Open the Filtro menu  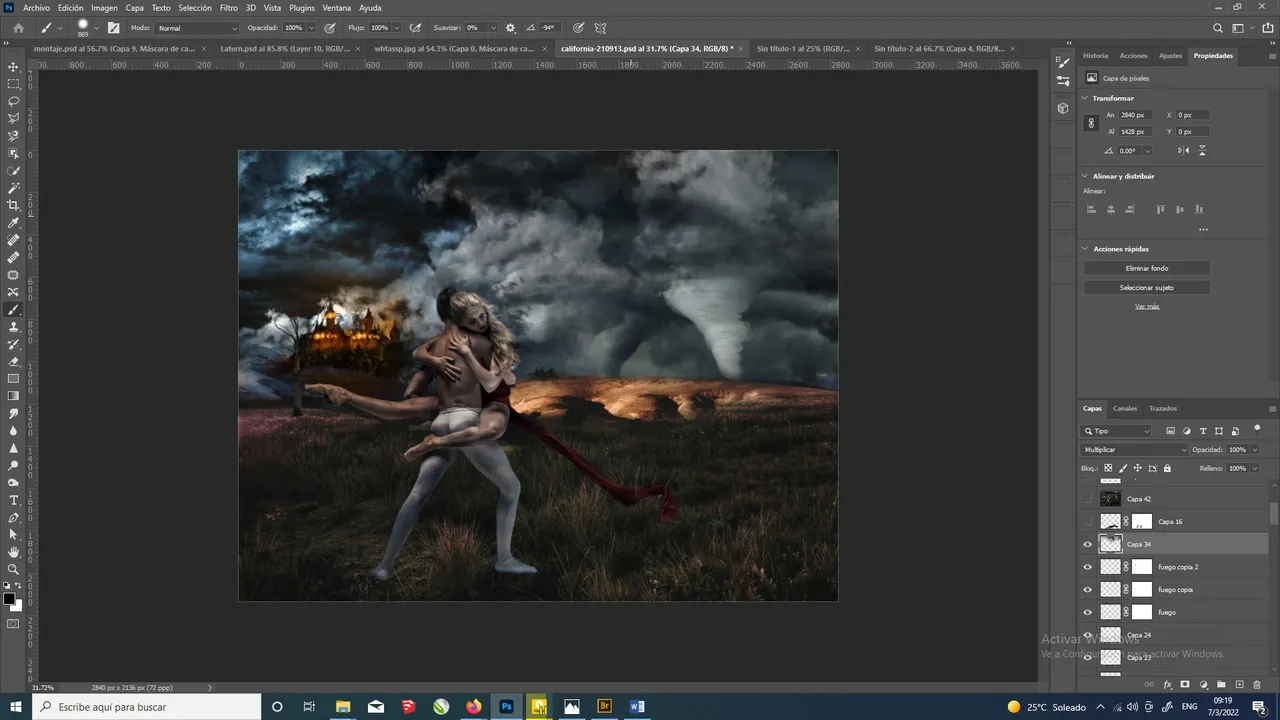point(229,7)
